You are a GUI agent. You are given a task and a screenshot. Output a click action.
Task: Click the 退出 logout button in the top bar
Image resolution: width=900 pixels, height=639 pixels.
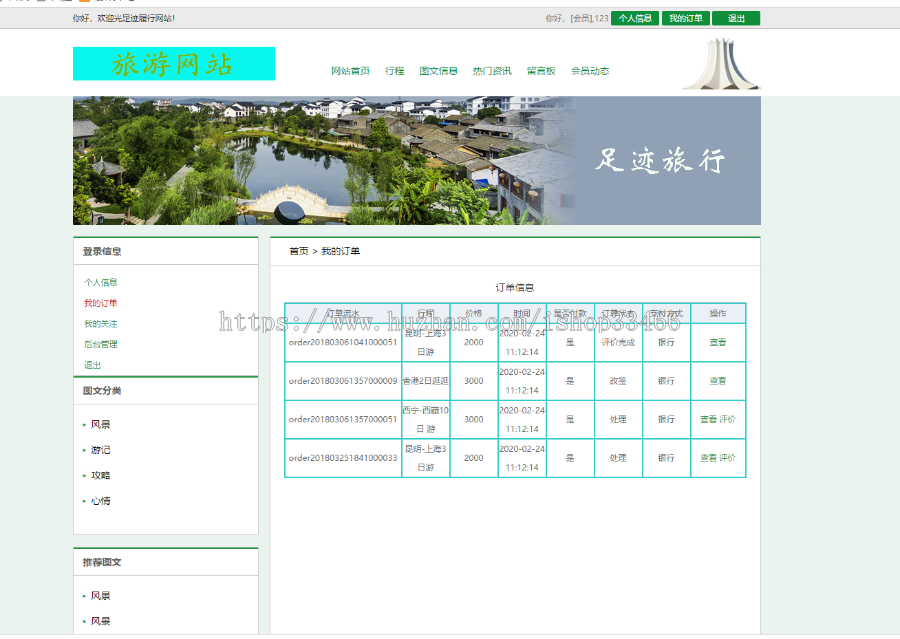737,17
